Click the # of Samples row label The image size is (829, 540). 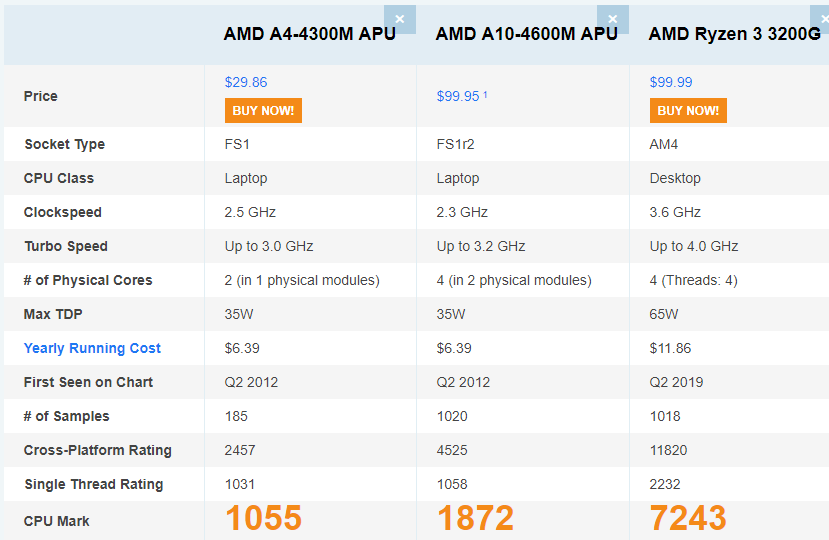(67, 416)
